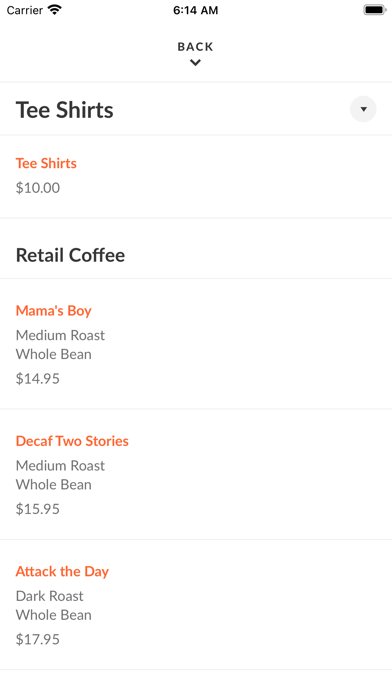
Task: Click the battery icon in status bar
Action: pyautogui.click(x=375, y=10)
